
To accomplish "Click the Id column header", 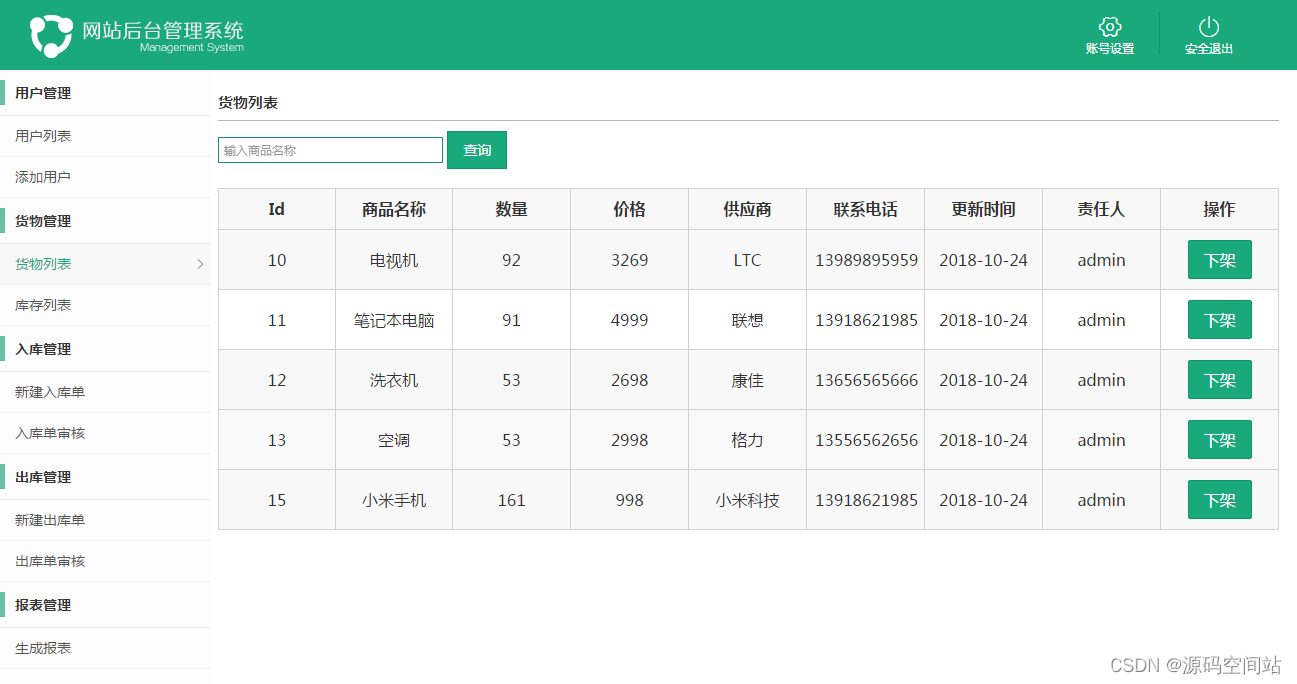I will click(277, 209).
